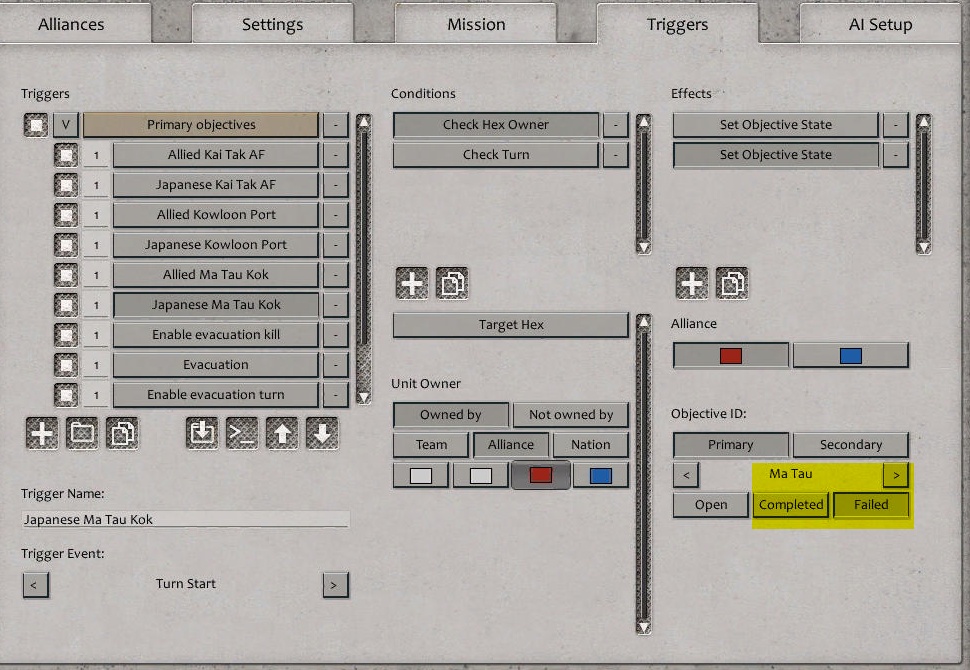Add a new trigger with the plus icon
The height and width of the screenshot is (670, 970).
40,434
